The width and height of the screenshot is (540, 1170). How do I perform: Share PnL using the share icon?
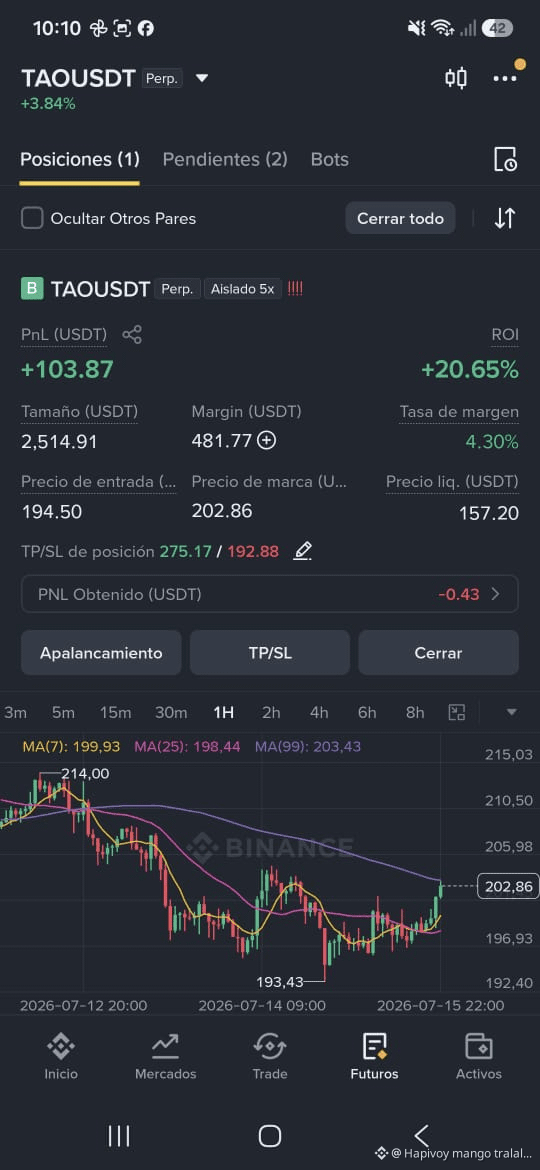click(132, 335)
